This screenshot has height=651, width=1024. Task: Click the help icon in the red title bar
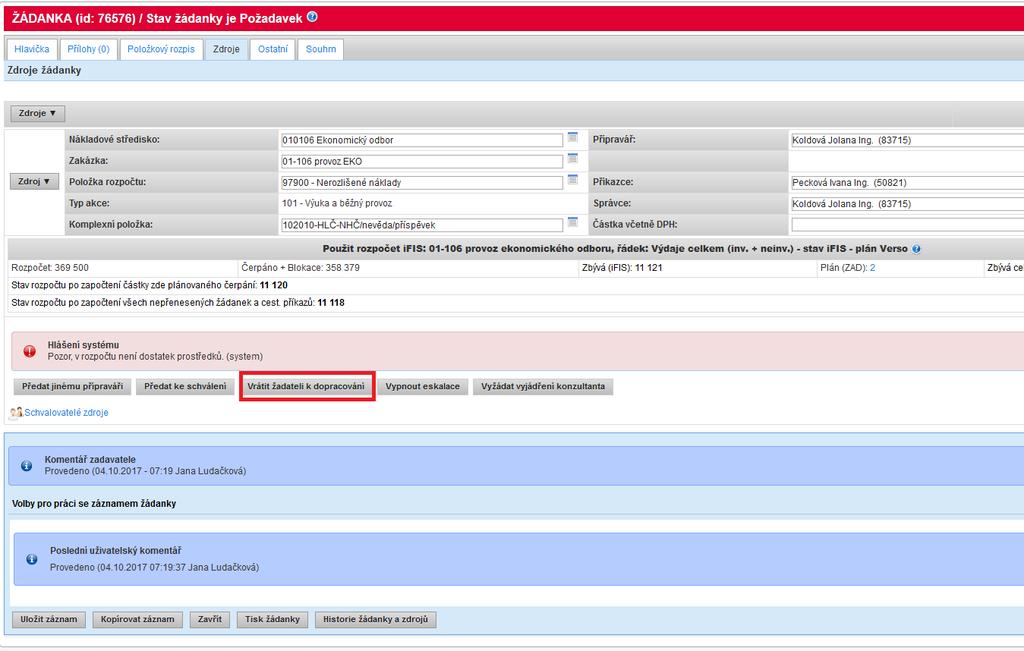point(312,17)
